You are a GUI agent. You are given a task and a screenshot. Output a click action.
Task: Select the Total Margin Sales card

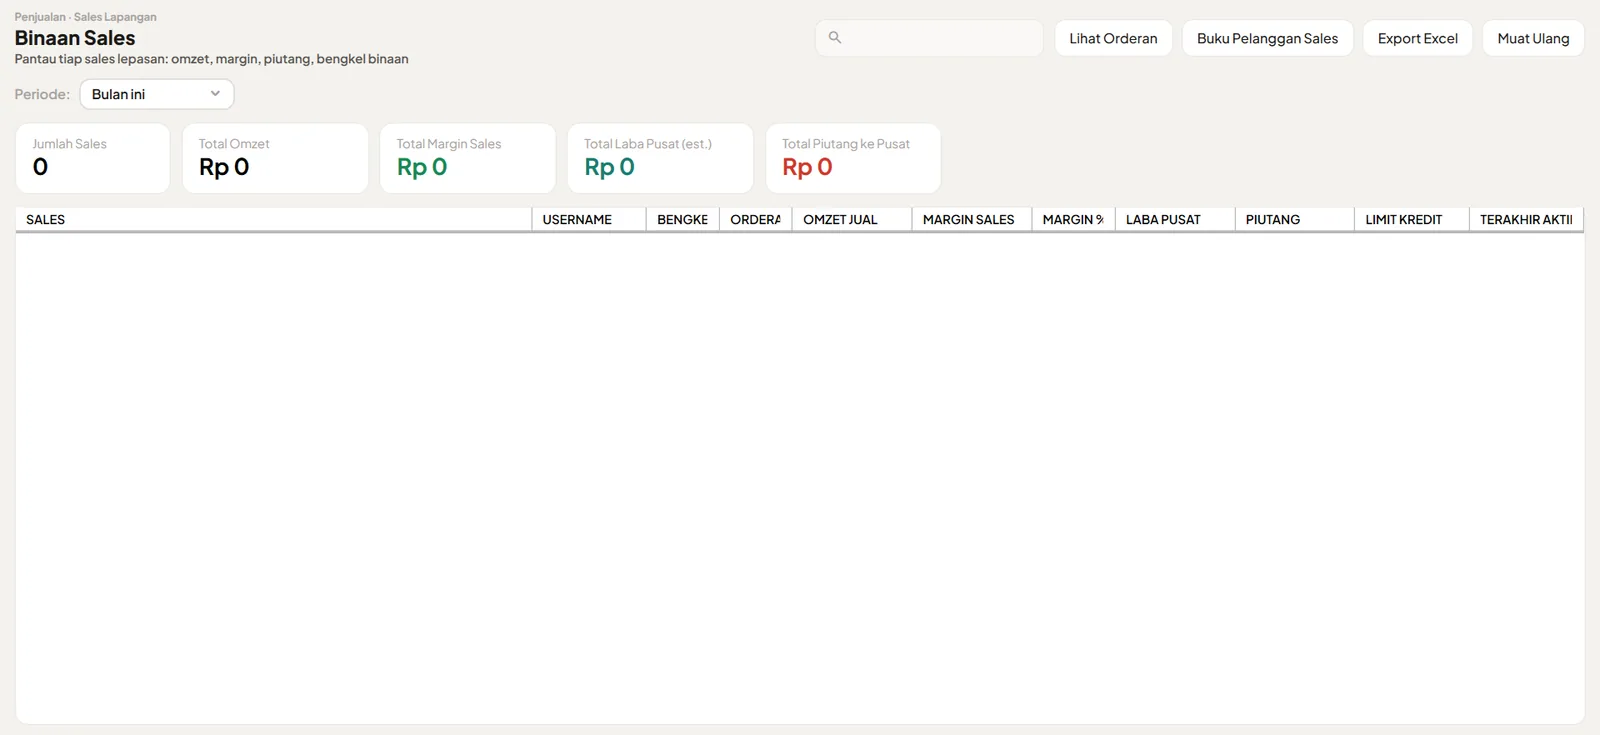[x=468, y=158]
